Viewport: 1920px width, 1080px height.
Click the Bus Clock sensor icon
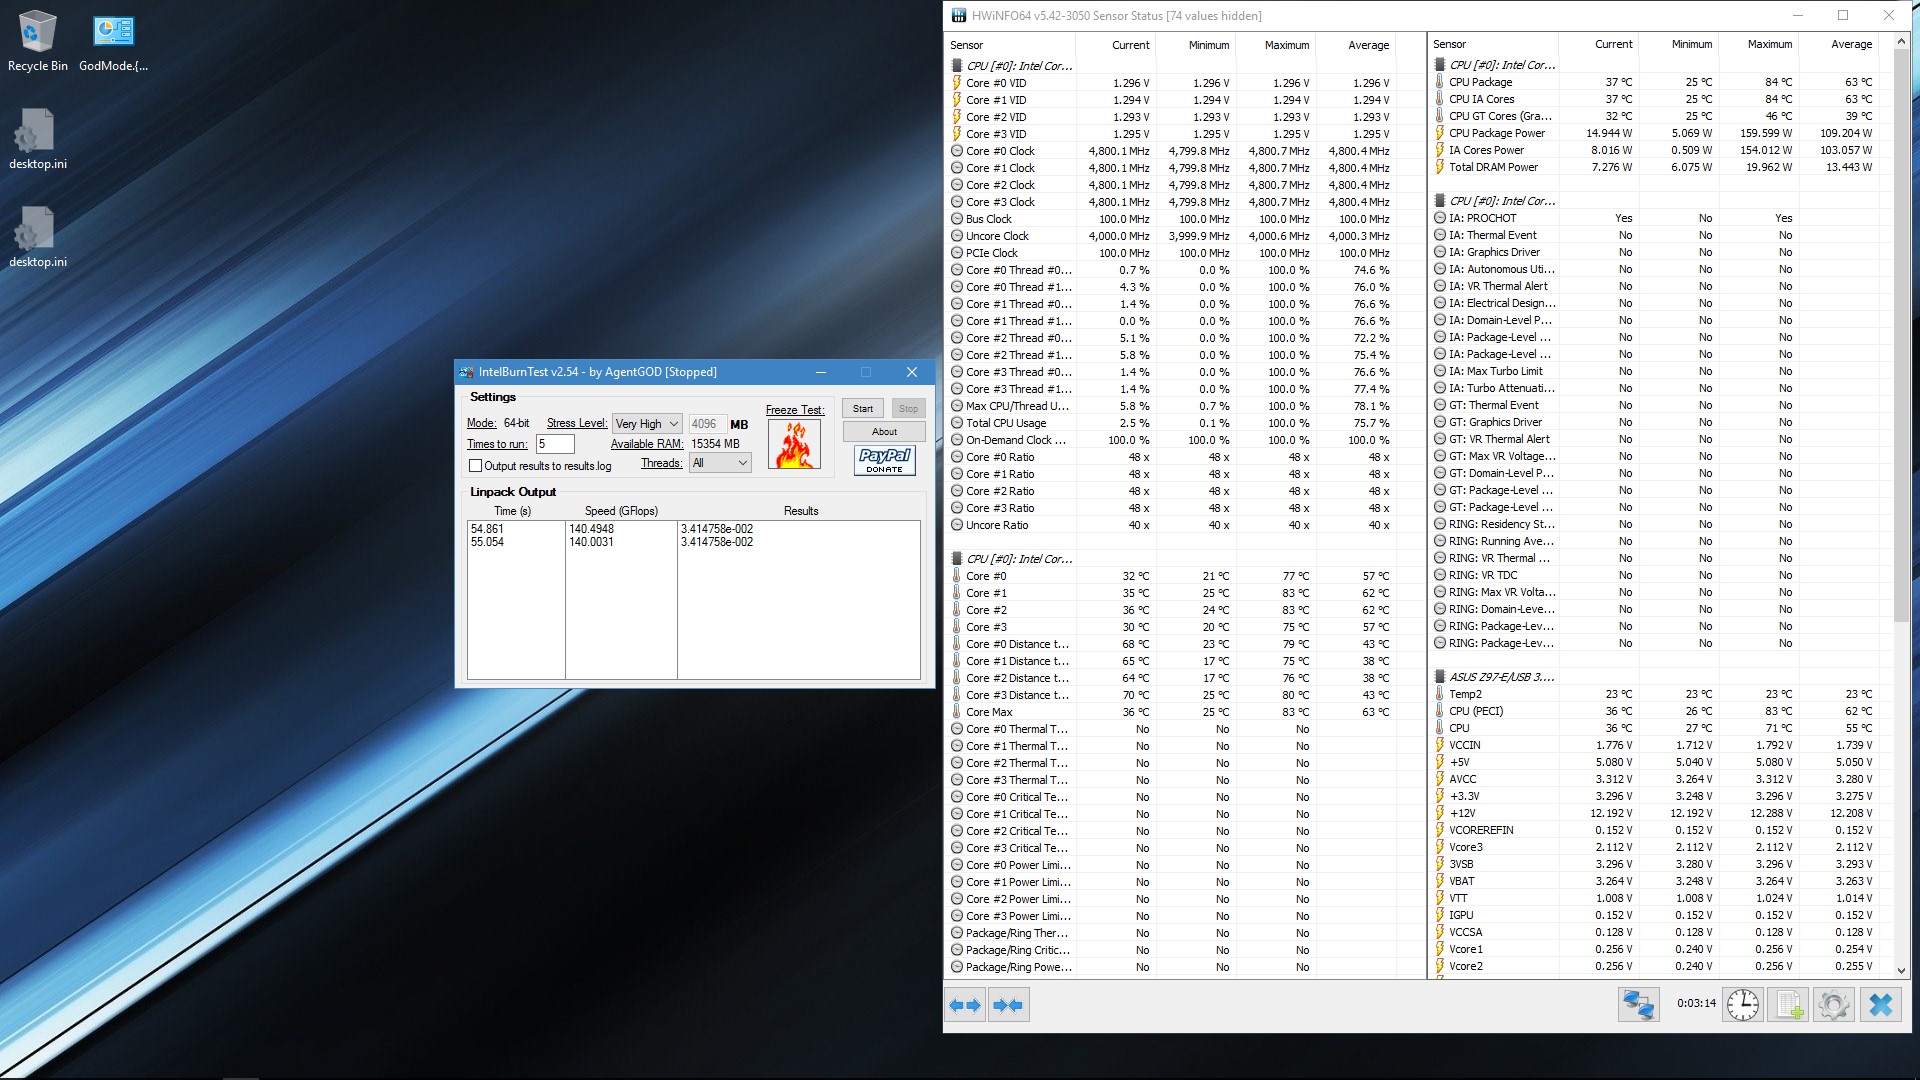[x=957, y=219]
